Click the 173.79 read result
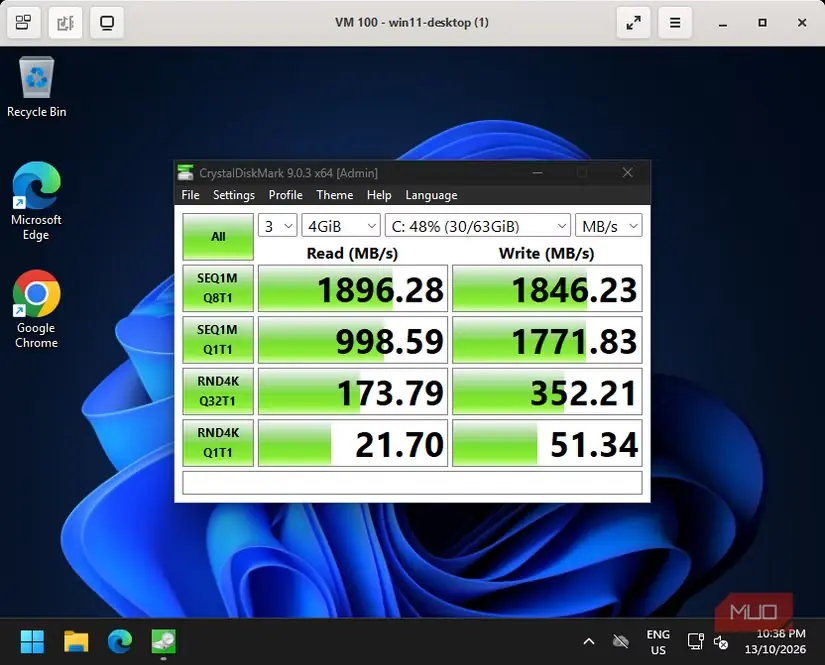 coord(353,391)
